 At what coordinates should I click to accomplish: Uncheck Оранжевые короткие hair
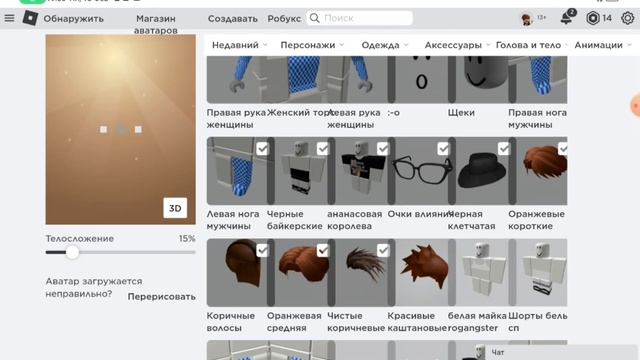[563, 149]
